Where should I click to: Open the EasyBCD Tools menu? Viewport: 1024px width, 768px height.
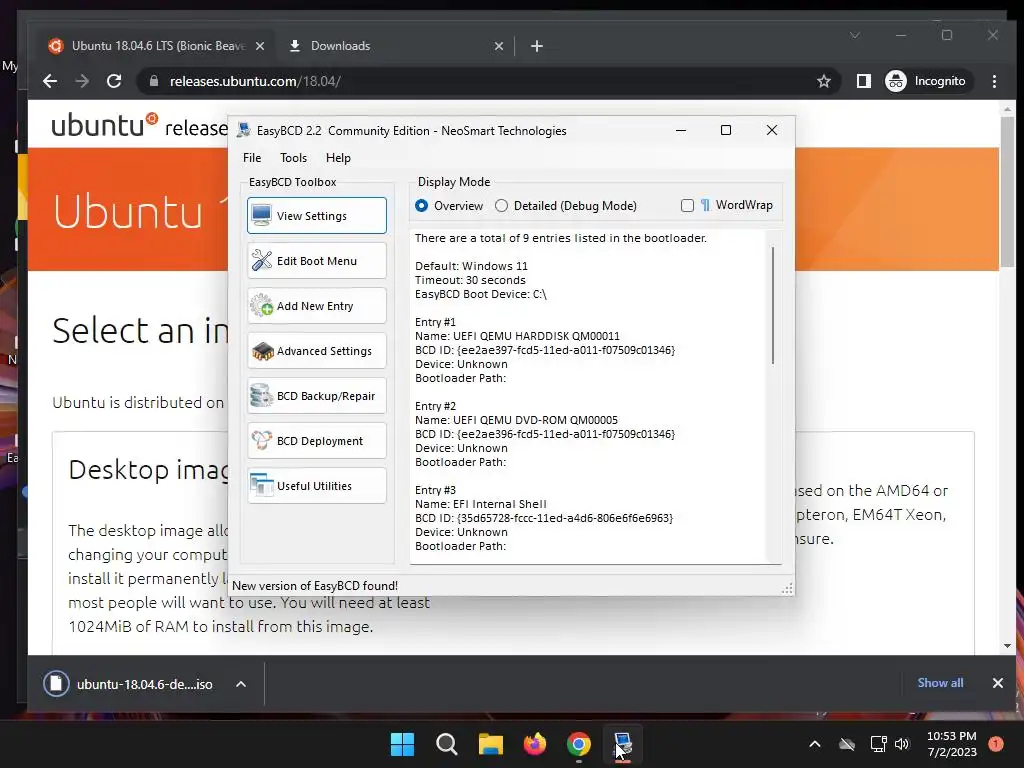[x=293, y=157]
